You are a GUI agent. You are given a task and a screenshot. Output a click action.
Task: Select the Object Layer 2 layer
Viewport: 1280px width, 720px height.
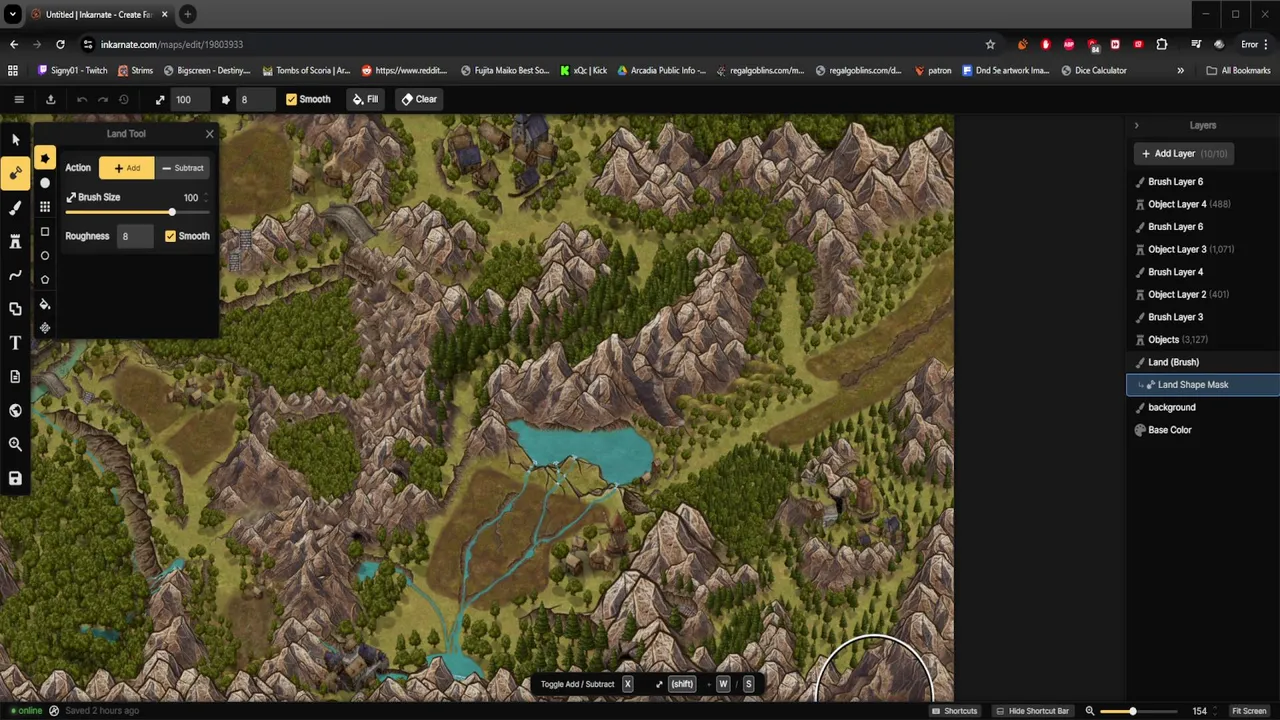coord(1203,294)
